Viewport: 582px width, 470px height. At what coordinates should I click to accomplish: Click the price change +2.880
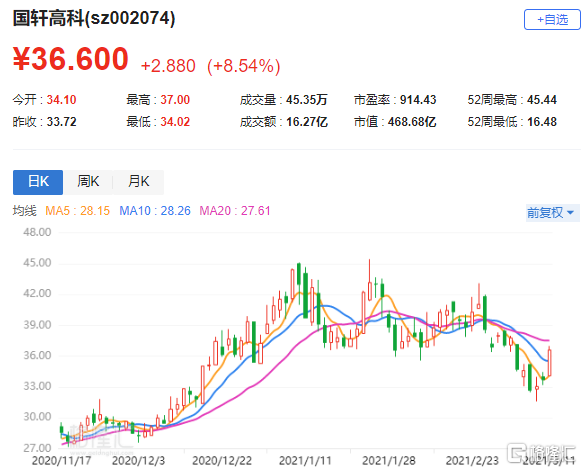click(x=168, y=66)
